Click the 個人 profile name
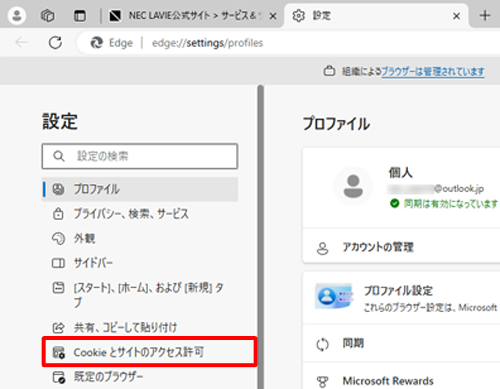The image size is (500, 389). (x=401, y=172)
